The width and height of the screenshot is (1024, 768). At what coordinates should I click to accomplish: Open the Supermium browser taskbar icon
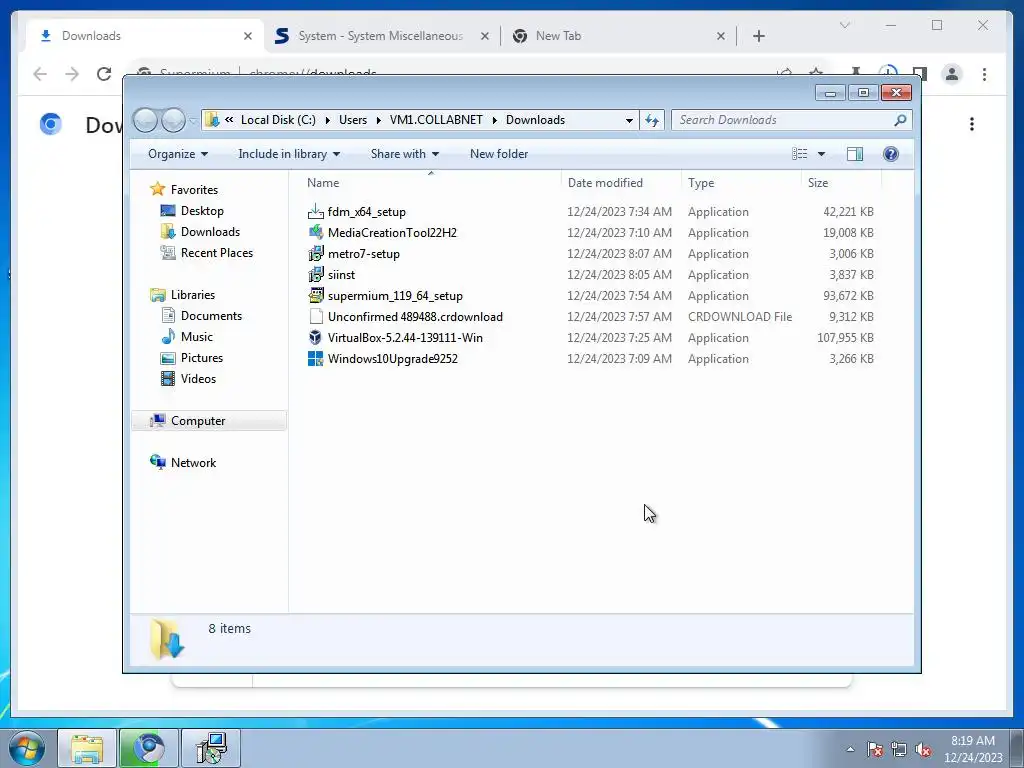pos(148,748)
